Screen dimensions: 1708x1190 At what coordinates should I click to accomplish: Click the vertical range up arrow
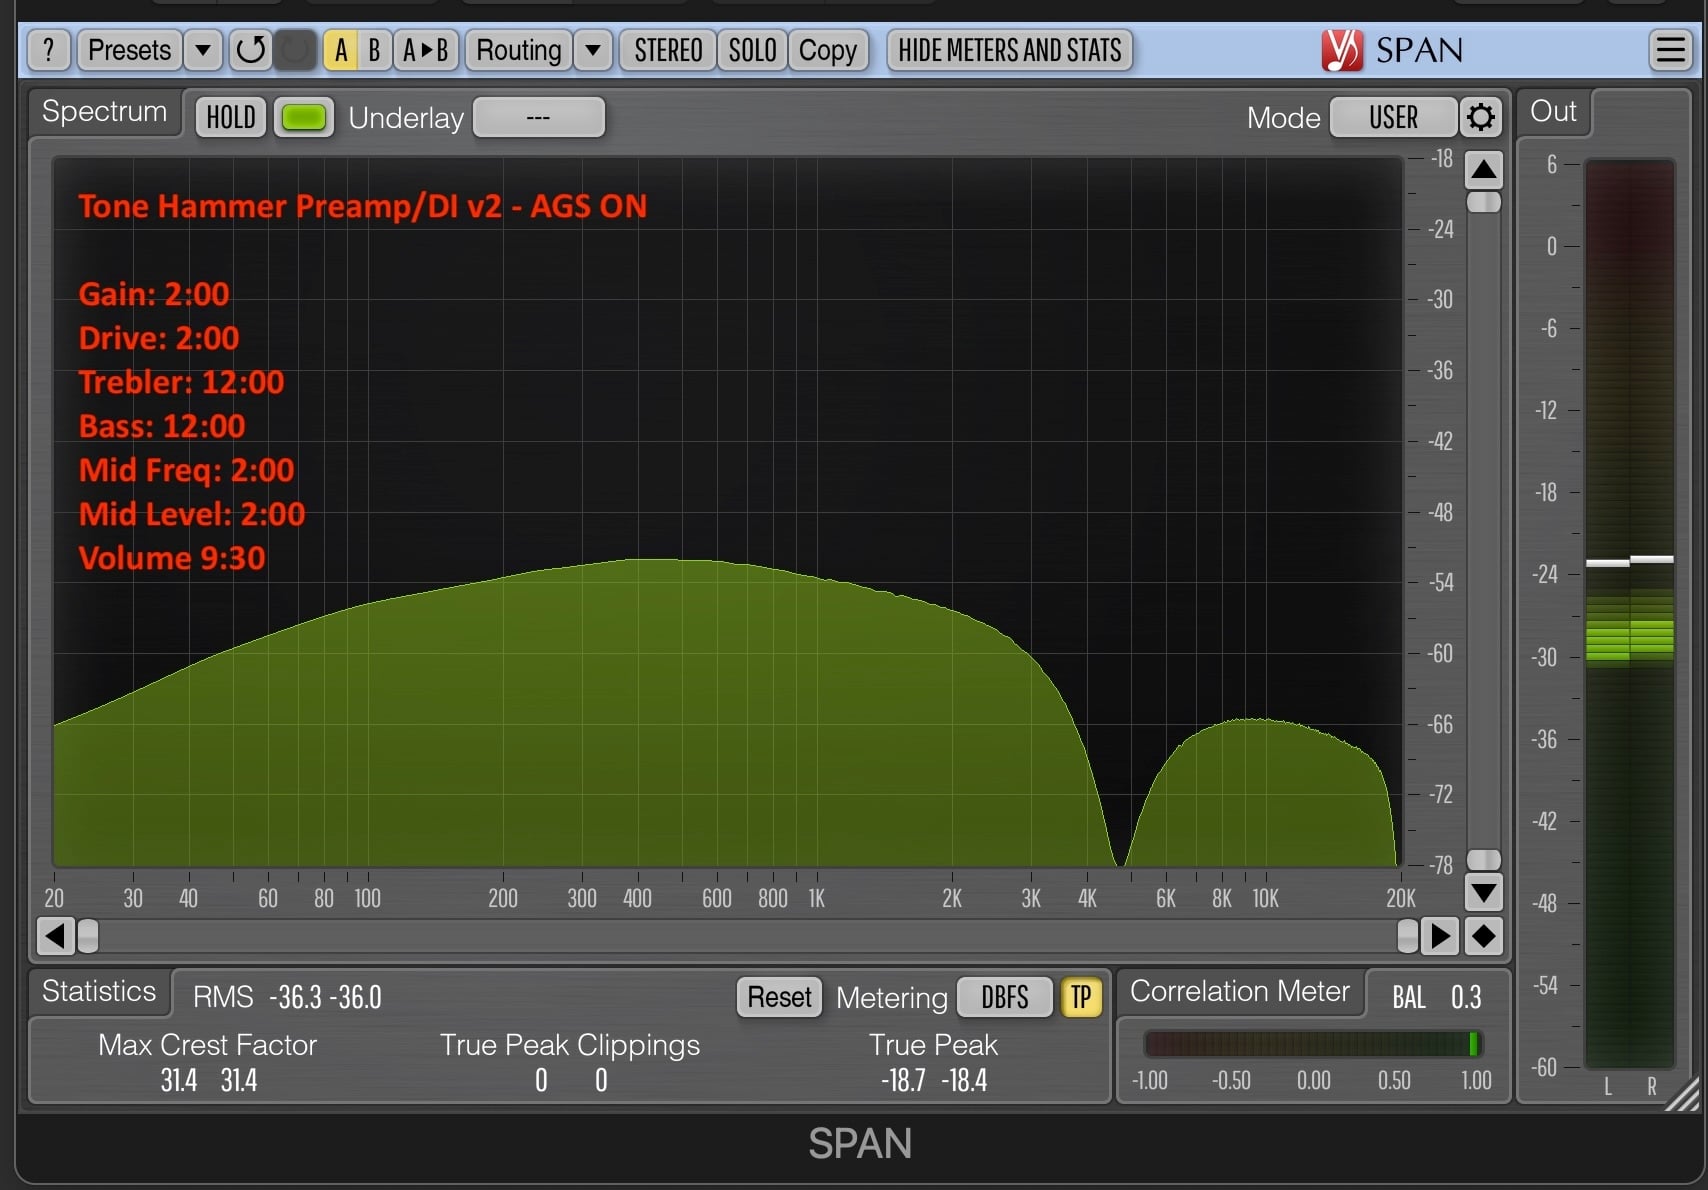[1484, 170]
